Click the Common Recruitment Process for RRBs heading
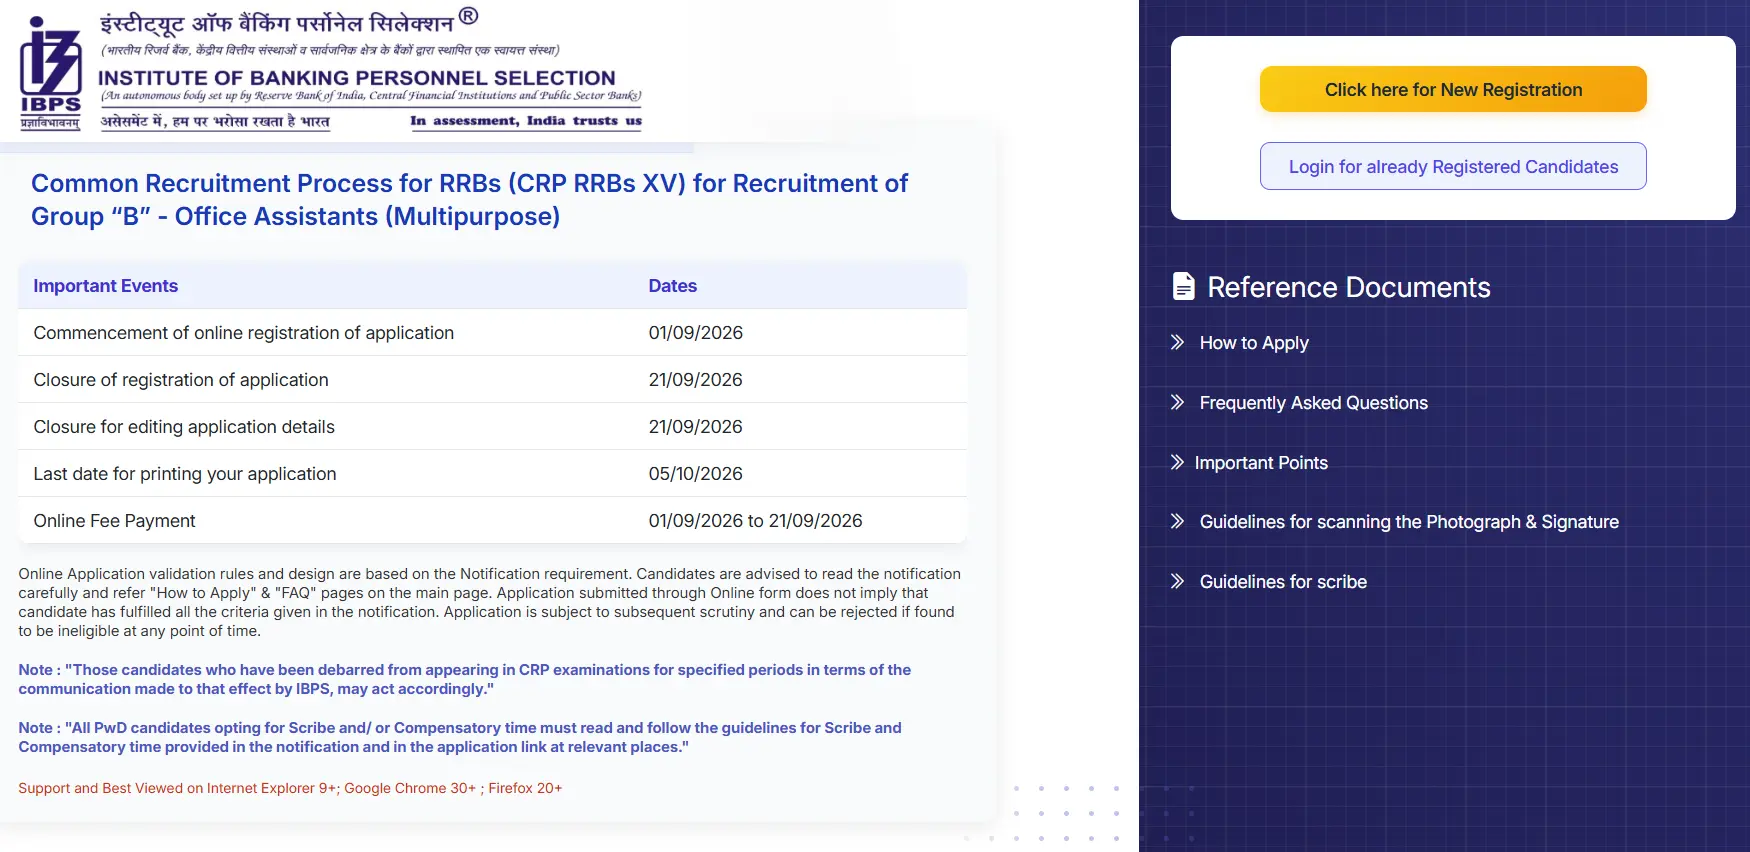Viewport: 1750px width, 852px height. click(470, 200)
